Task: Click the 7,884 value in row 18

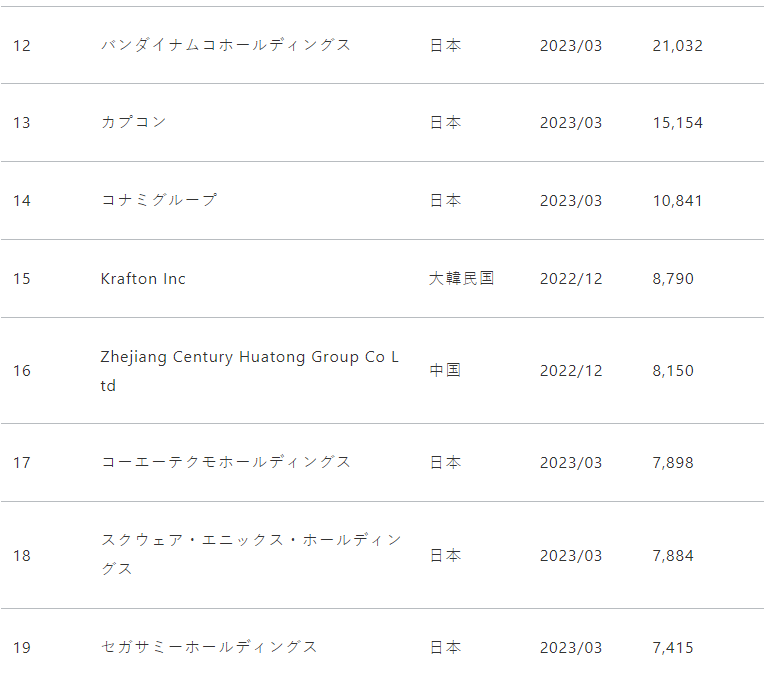Action: [673, 556]
